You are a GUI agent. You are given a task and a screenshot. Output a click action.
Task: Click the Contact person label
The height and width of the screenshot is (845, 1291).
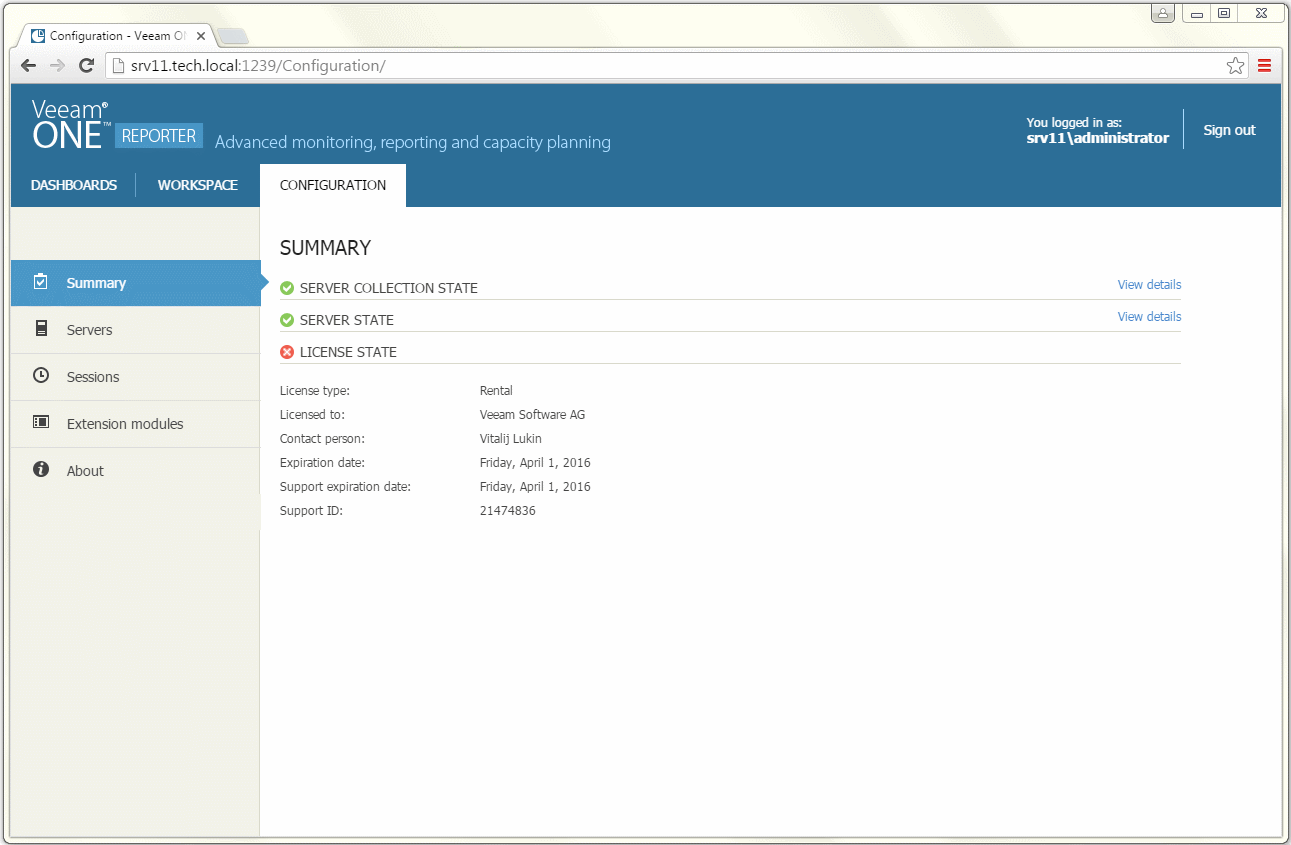pyautogui.click(x=322, y=439)
